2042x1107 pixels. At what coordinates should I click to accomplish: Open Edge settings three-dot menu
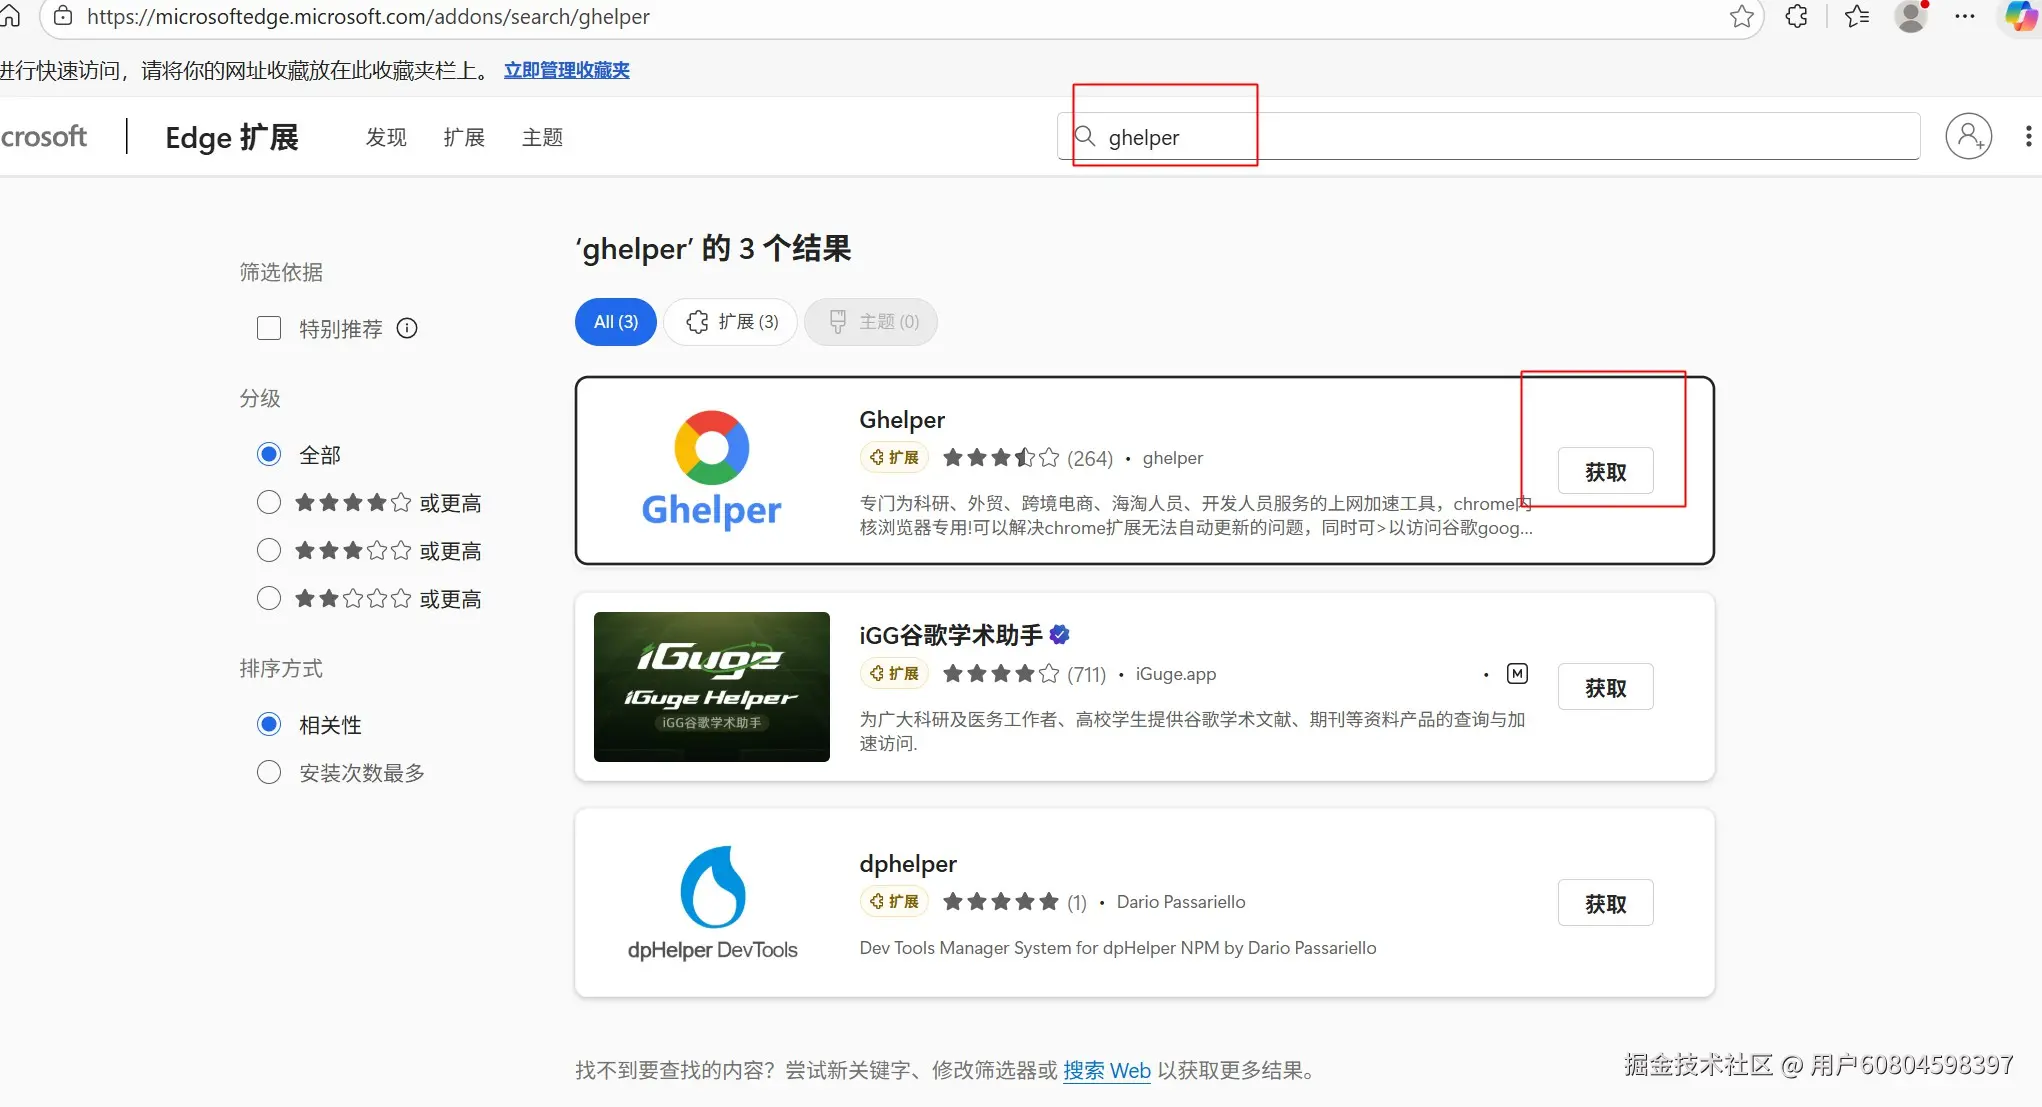[1964, 16]
